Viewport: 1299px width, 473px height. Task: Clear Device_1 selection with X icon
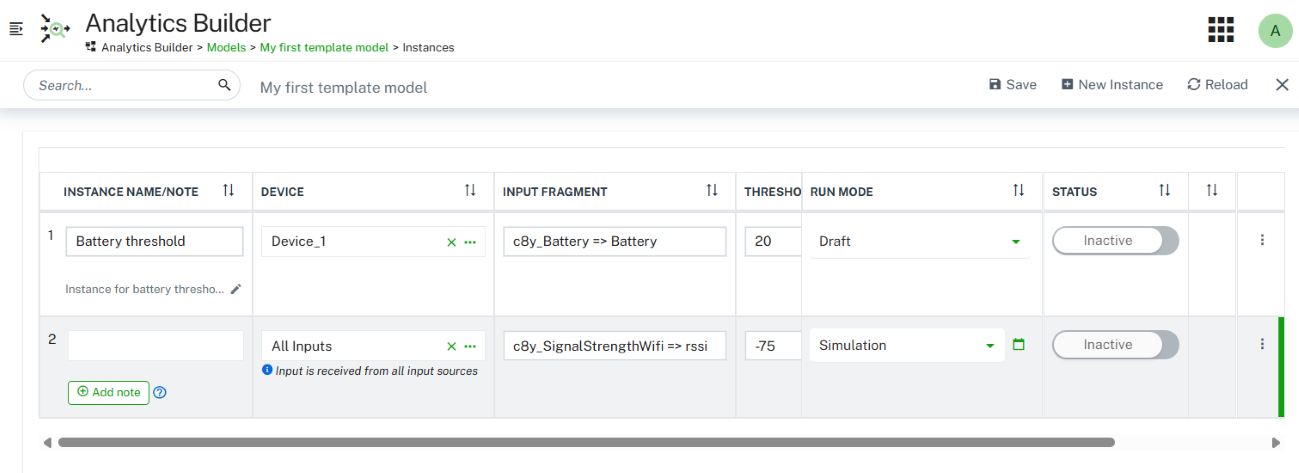[451, 242]
